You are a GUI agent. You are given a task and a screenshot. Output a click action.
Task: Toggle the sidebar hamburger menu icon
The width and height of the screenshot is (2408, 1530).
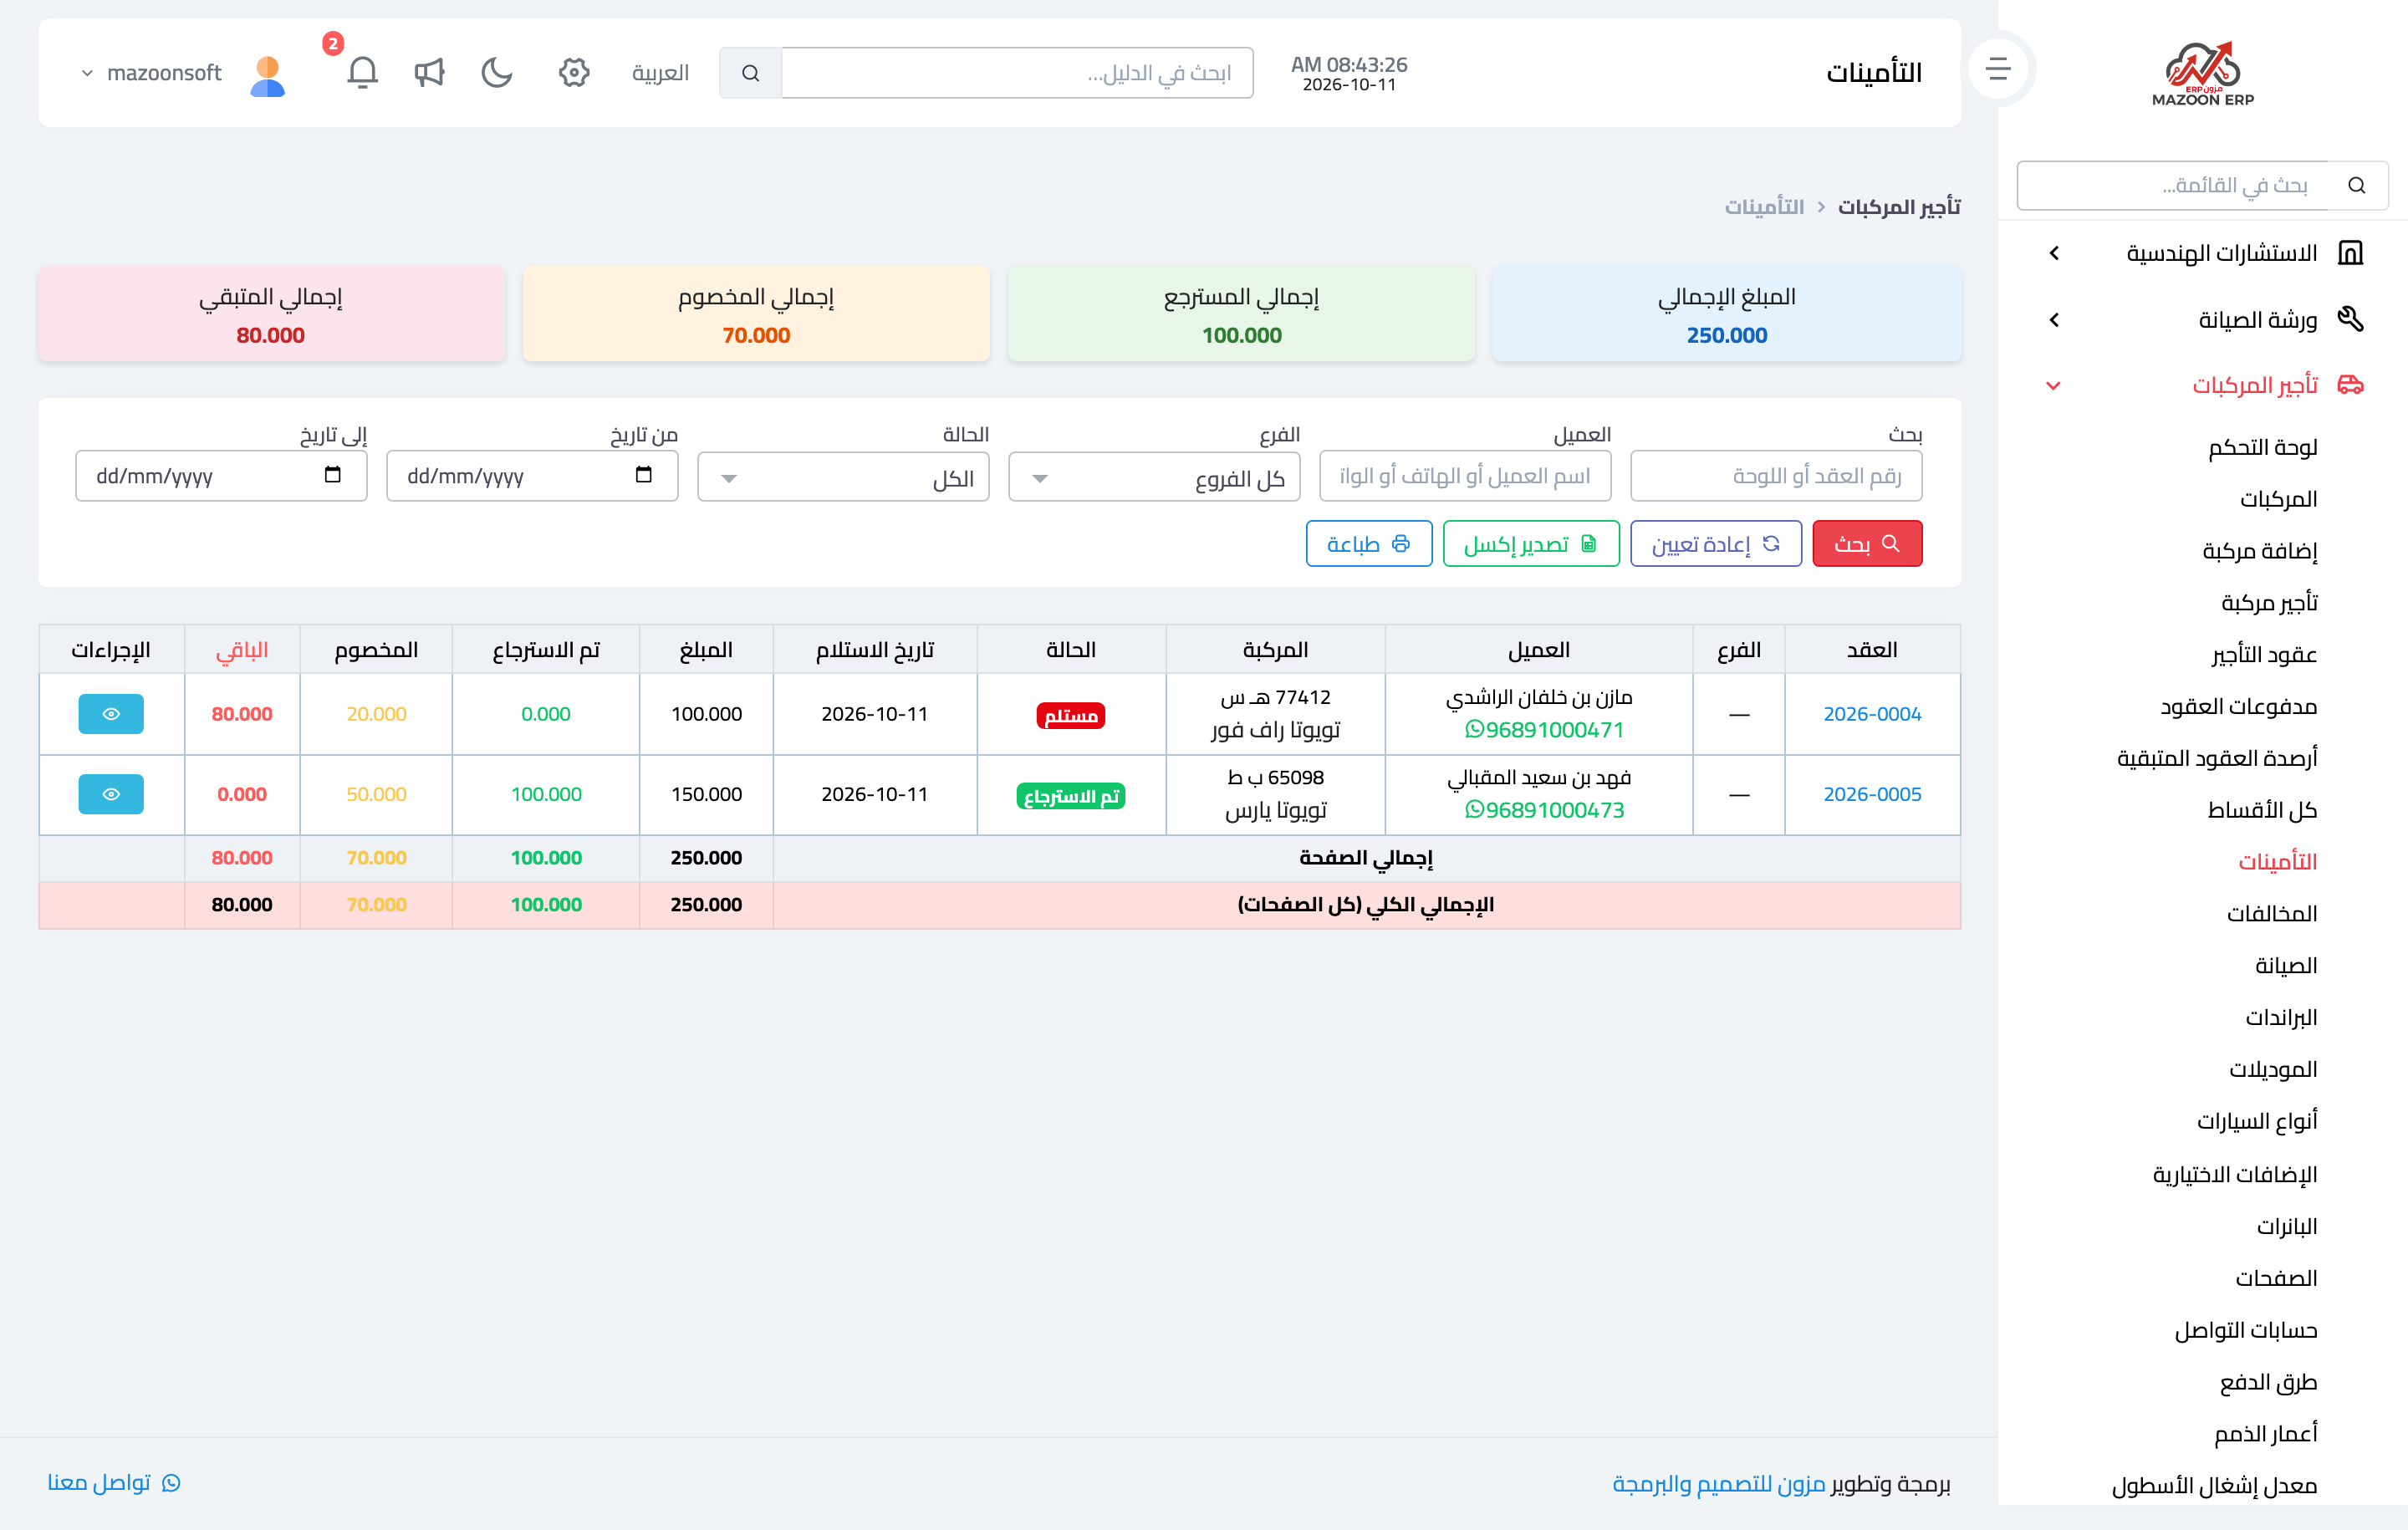1997,69
